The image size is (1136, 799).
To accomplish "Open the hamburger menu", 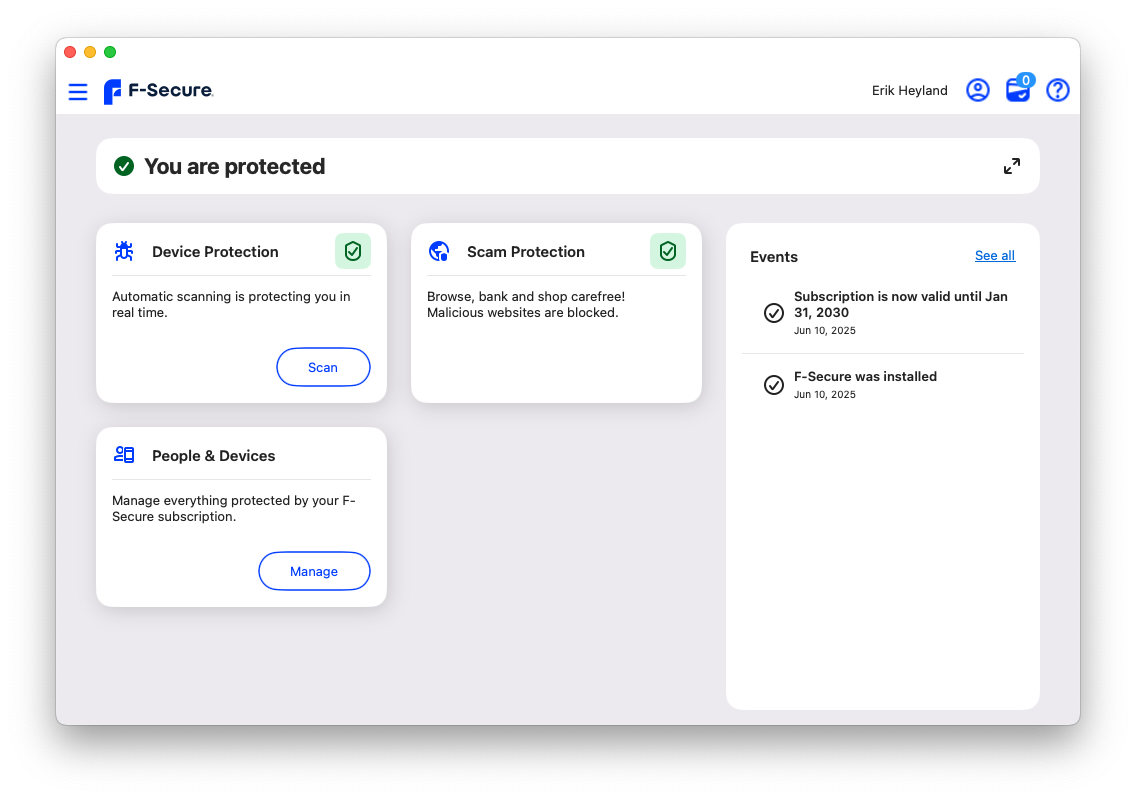I will 78,92.
